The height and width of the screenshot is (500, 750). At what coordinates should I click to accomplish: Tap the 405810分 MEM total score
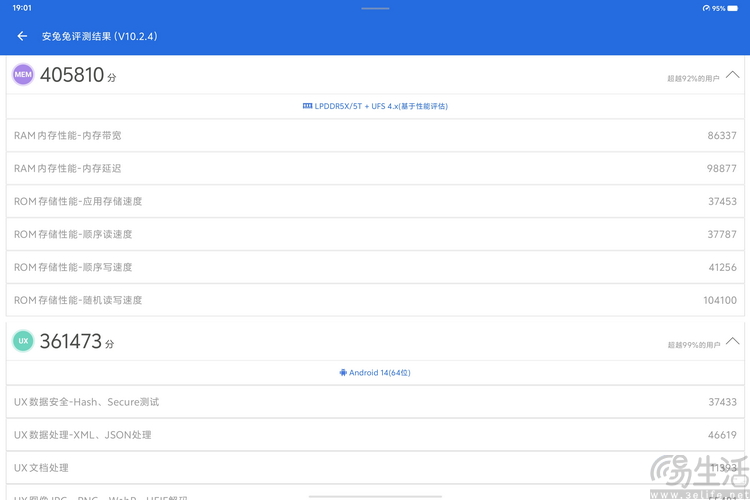click(x=78, y=75)
